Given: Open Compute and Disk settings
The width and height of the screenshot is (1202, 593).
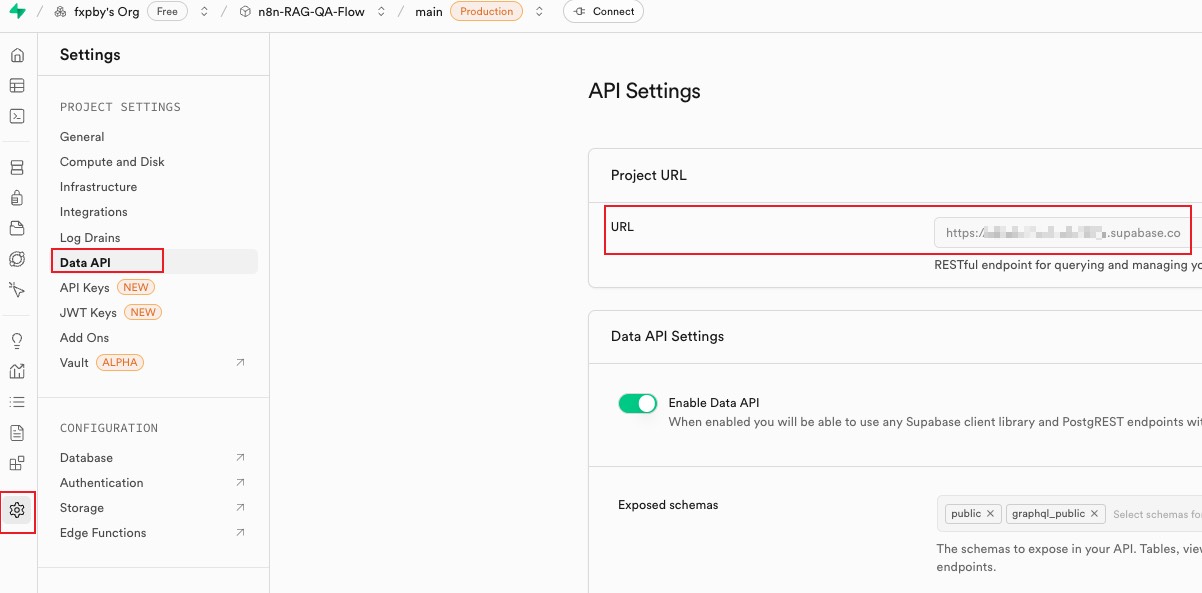Looking at the screenshot, I should (112, 162).
